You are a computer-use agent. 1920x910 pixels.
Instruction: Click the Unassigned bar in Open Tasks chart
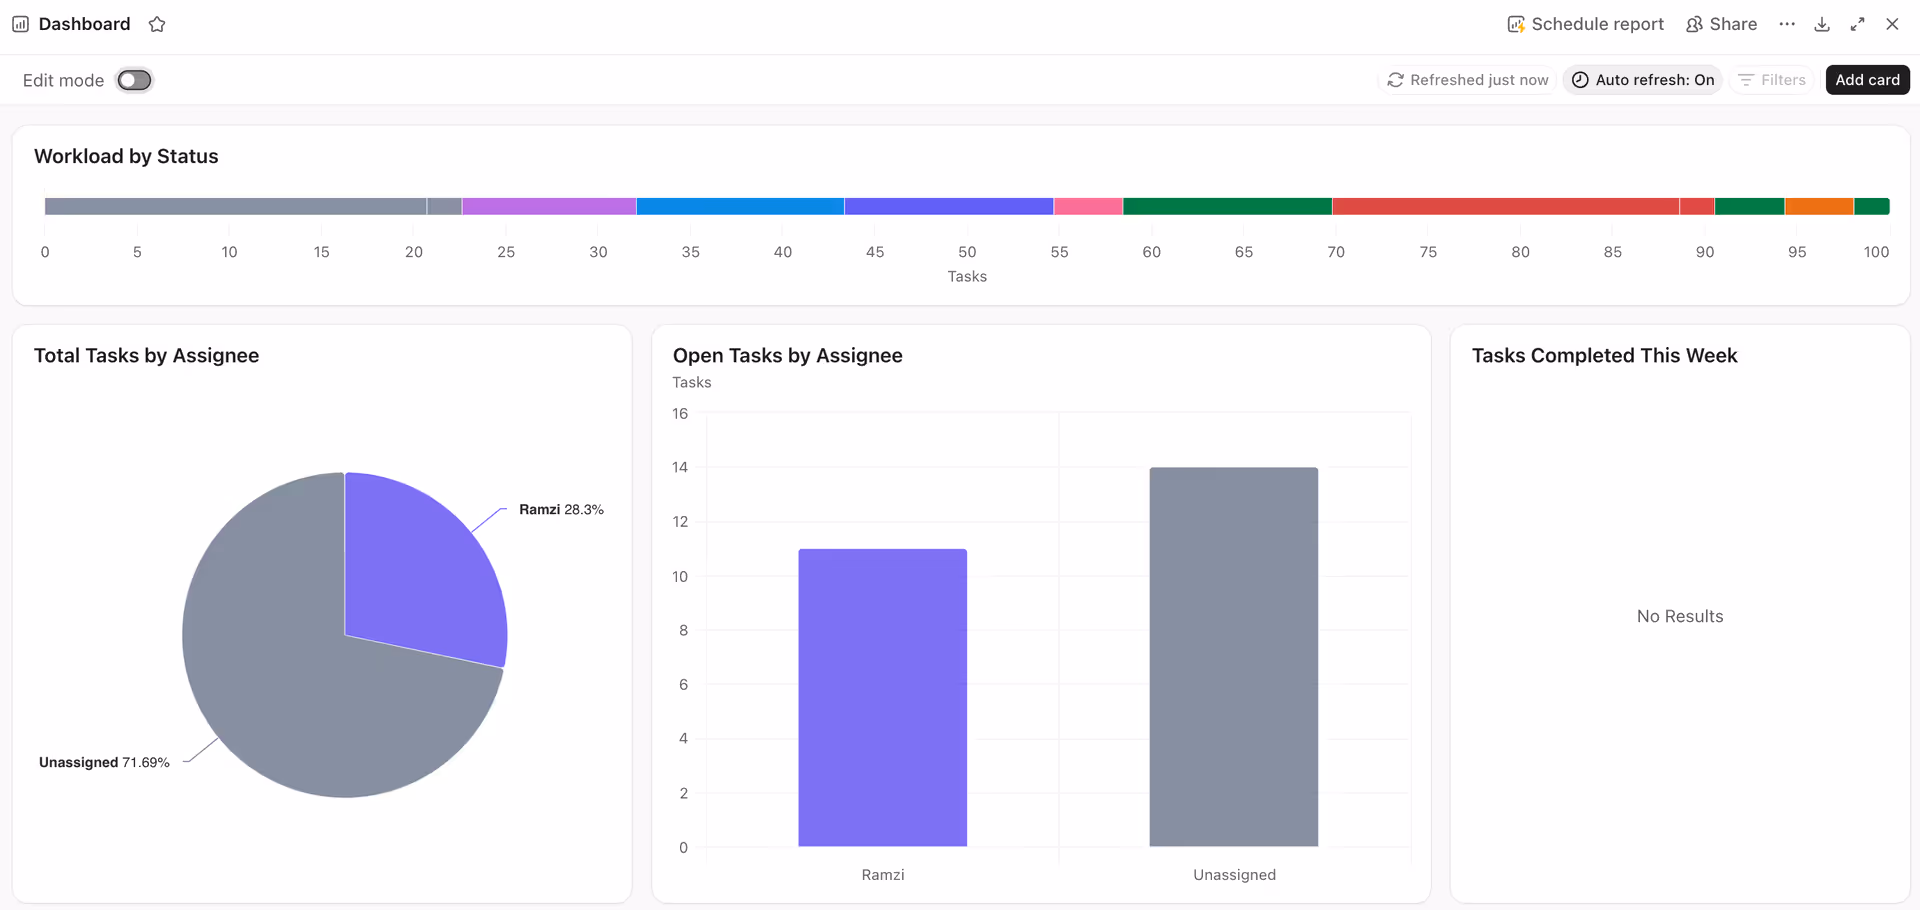point(1234,655)
